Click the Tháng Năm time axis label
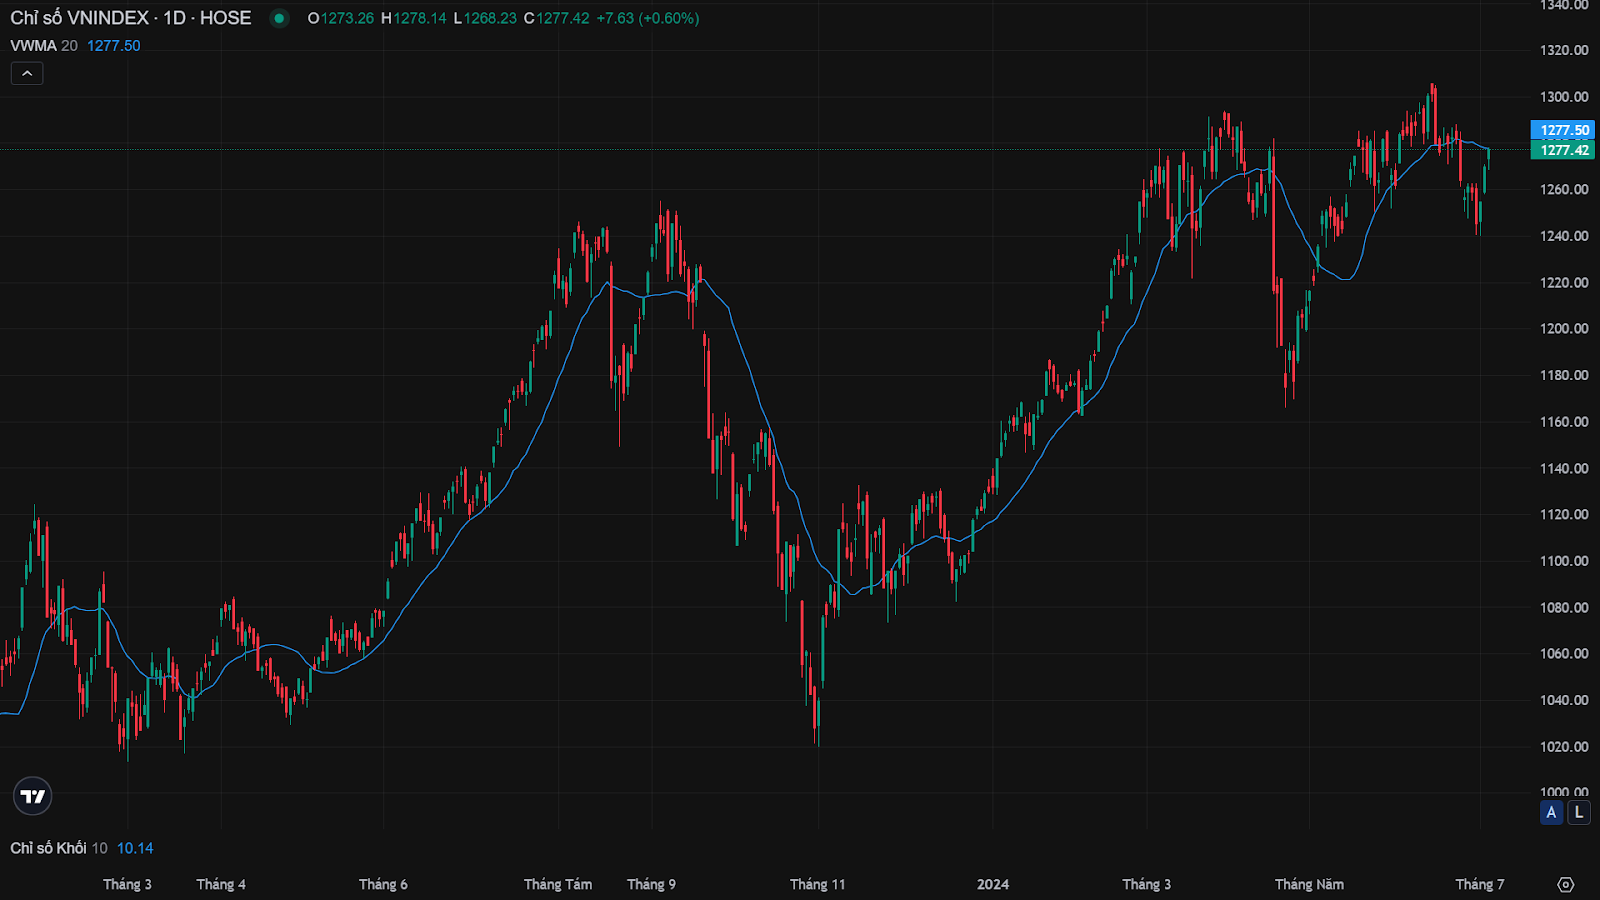 [x=1309, y=884]
